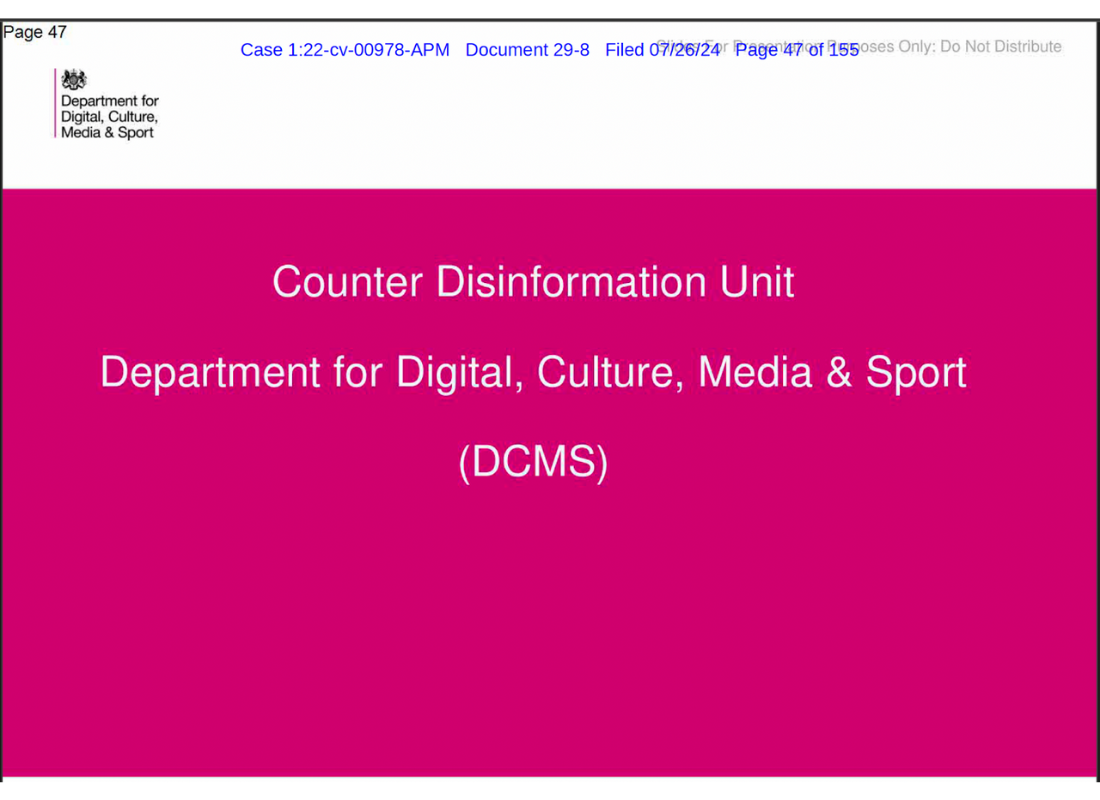Click the 'Document 29-8' header text
This screenshot has height=800, width=1100.
pyautogui.click(x=527, y=50)
